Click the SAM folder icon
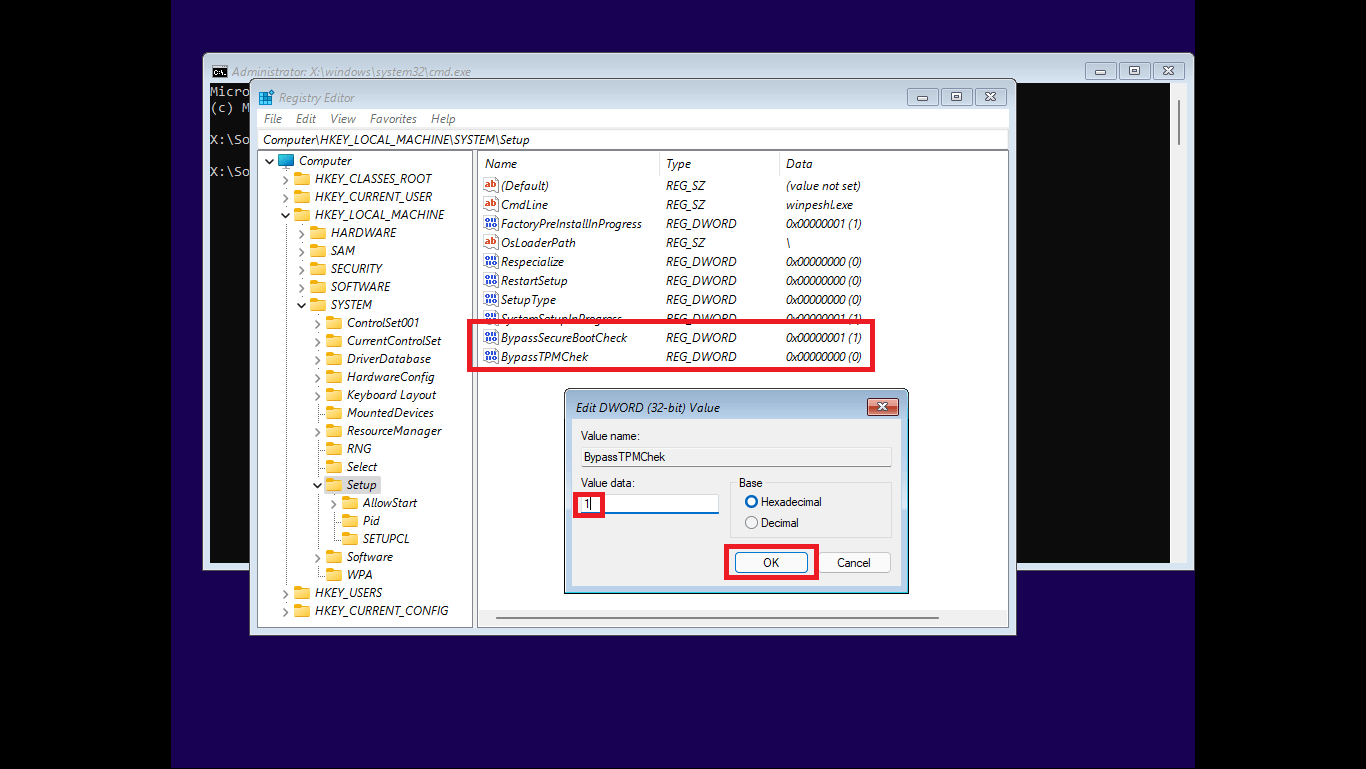1366x769 pixels. [x=318, y=250]
